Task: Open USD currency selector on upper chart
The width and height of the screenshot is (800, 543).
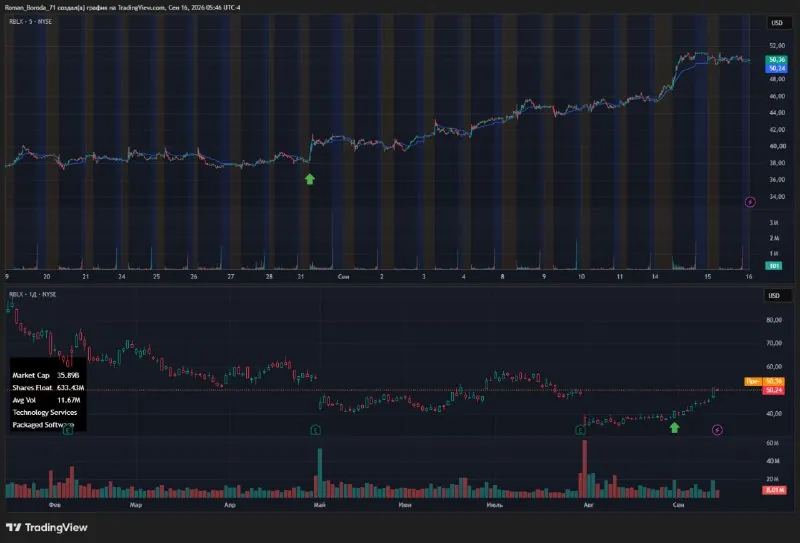Action: pos(777,23)
